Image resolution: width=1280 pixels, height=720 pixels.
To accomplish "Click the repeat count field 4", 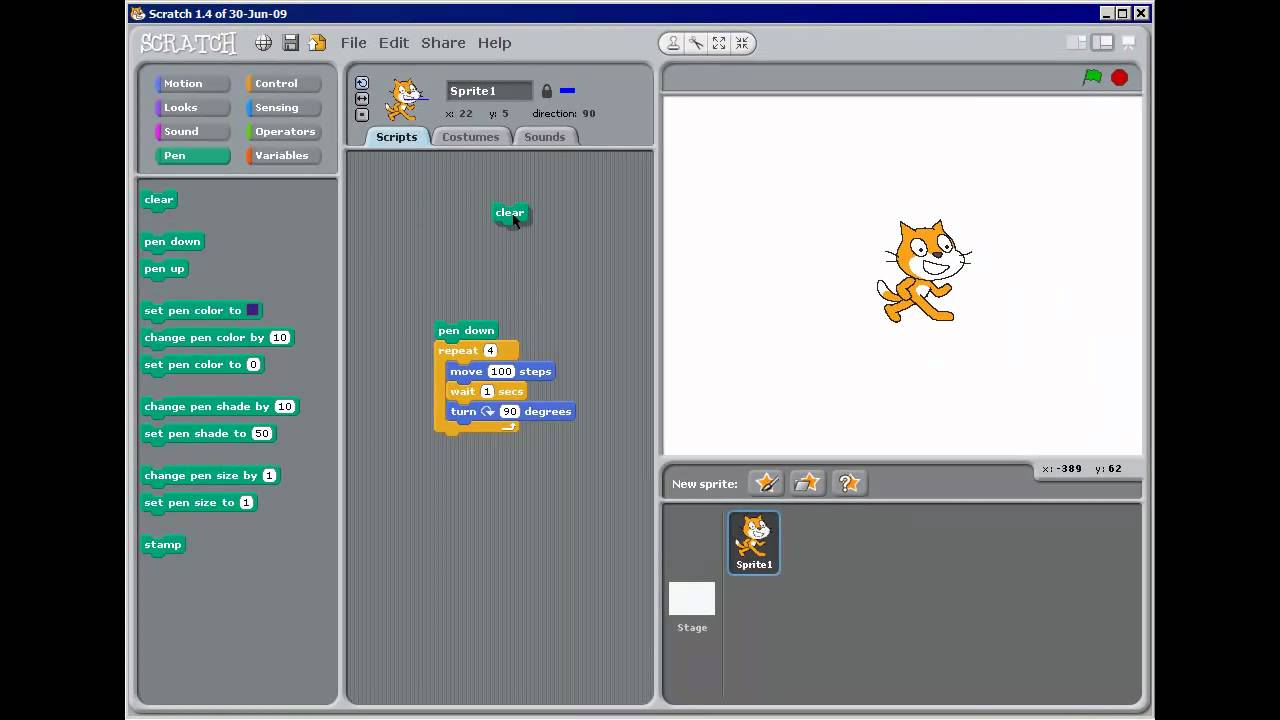I will tap(490, 350).
